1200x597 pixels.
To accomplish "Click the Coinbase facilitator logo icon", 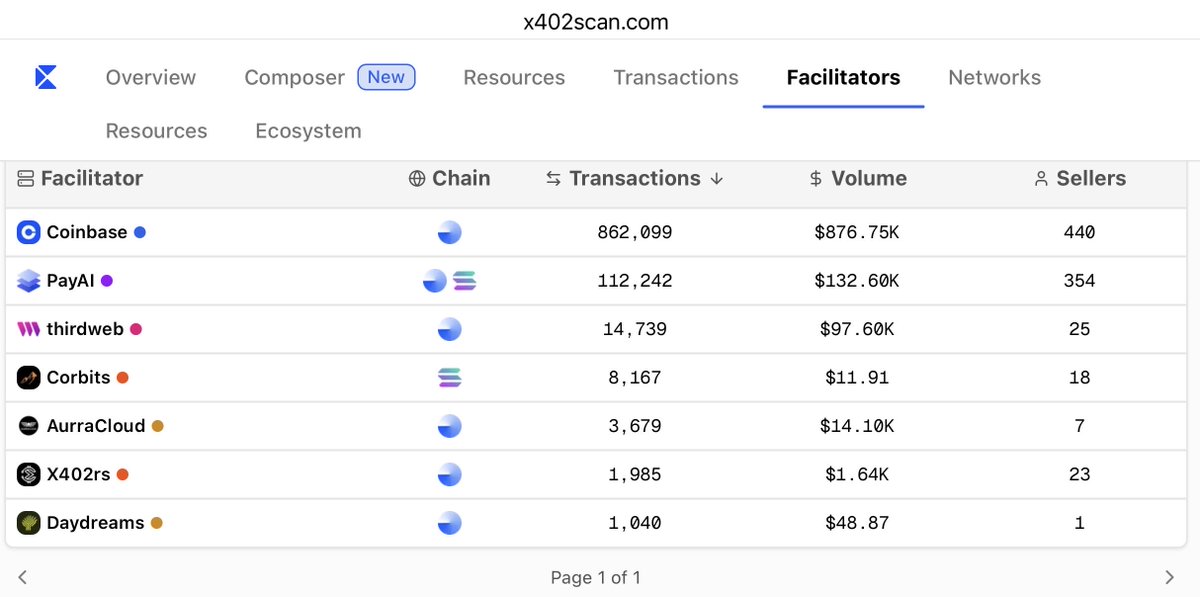I will click(27, 232).
